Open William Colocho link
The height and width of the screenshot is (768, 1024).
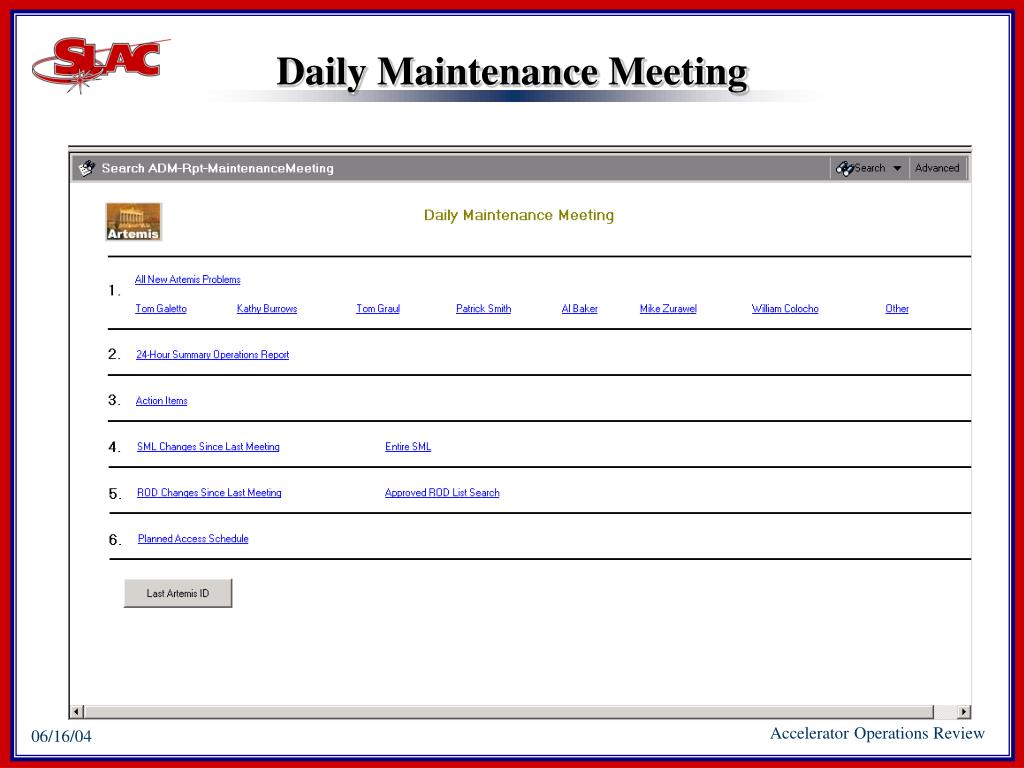[785, 308]
